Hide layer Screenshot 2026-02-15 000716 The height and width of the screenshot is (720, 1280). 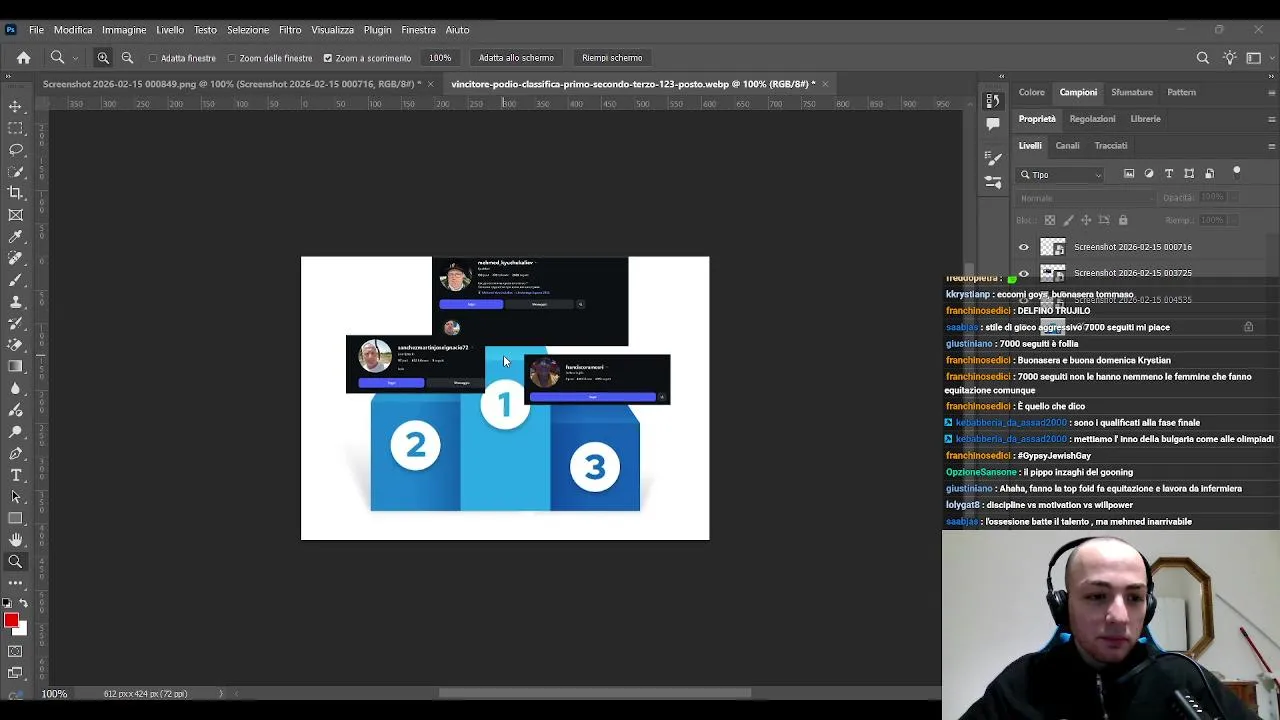1023,247
